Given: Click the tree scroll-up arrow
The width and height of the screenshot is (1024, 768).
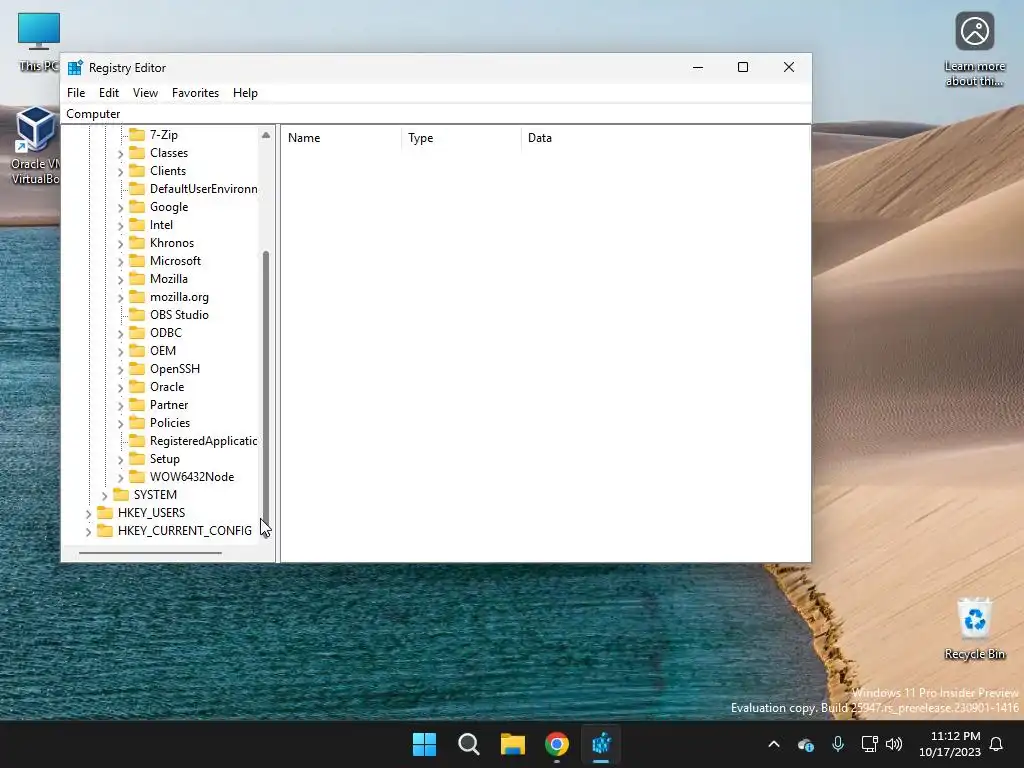Looking at the screenshot, I should pyautogui.click(x=266, y=135).
